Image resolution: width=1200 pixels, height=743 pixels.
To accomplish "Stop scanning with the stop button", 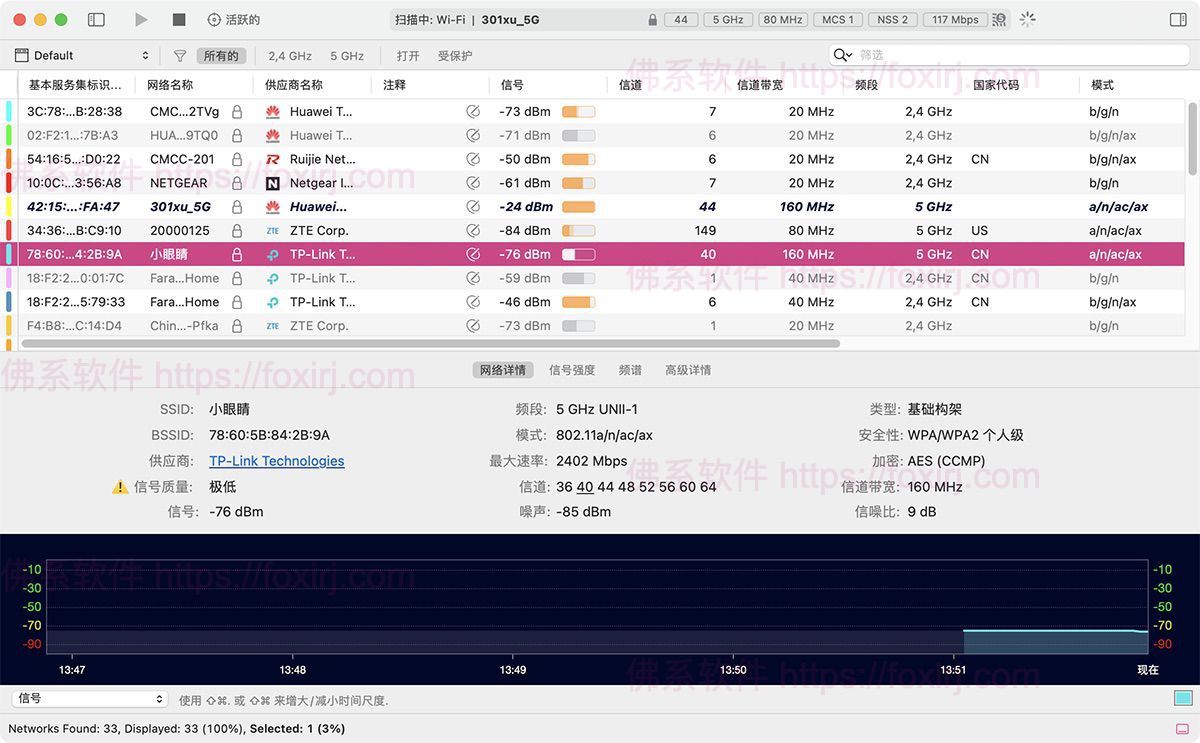I will (x=179, y=20).
